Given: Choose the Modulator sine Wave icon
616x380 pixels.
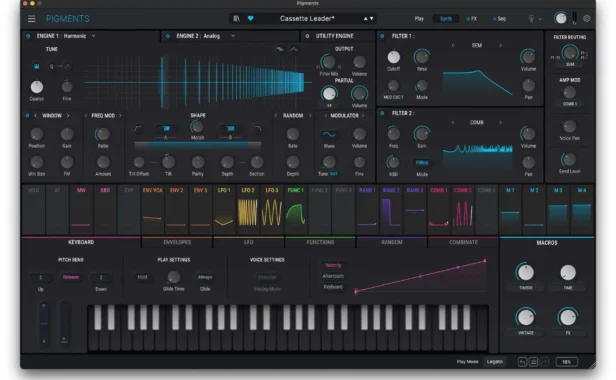Looking at the screenshot, I should [329, 134].
